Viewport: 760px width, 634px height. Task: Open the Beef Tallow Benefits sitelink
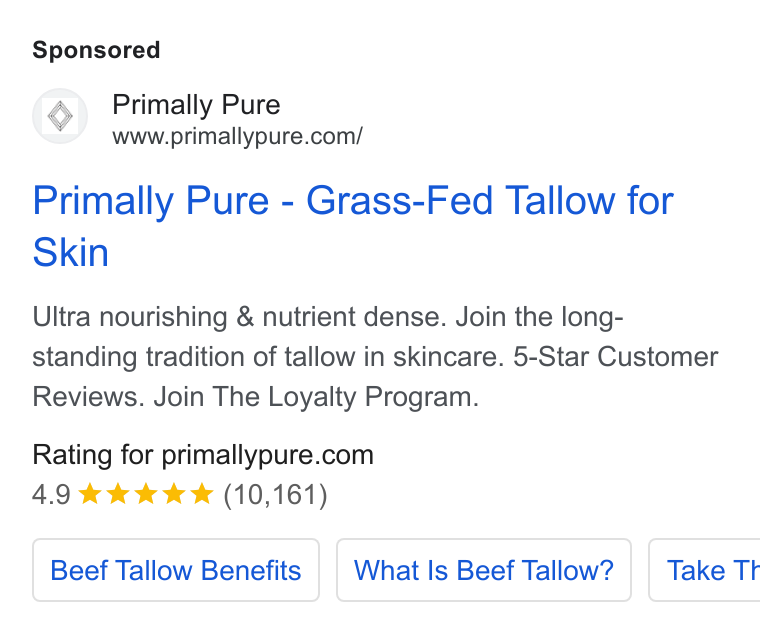tap(176, 570)
